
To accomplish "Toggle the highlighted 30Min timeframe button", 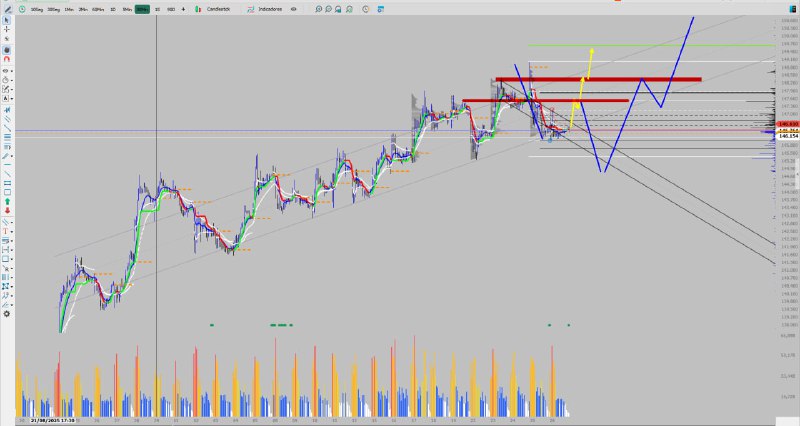I will point(142,7).
